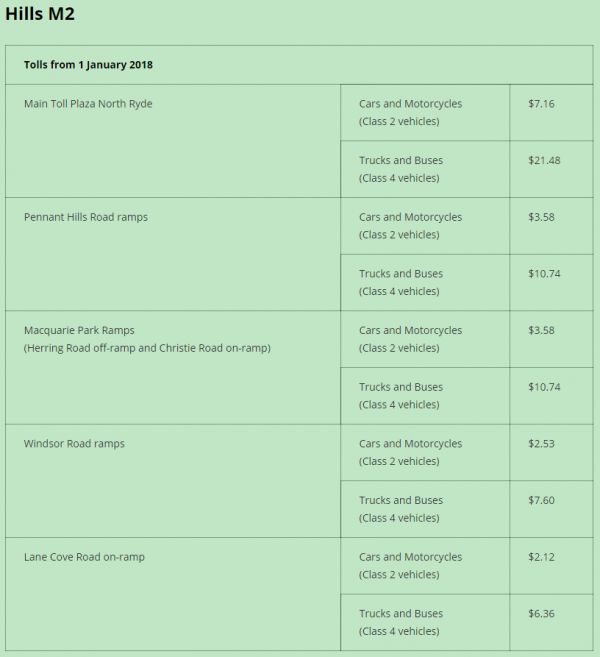Click Pennant Hills Road ramps cell
The width and height of the screenshot is (600, 657).
[85, 217]
